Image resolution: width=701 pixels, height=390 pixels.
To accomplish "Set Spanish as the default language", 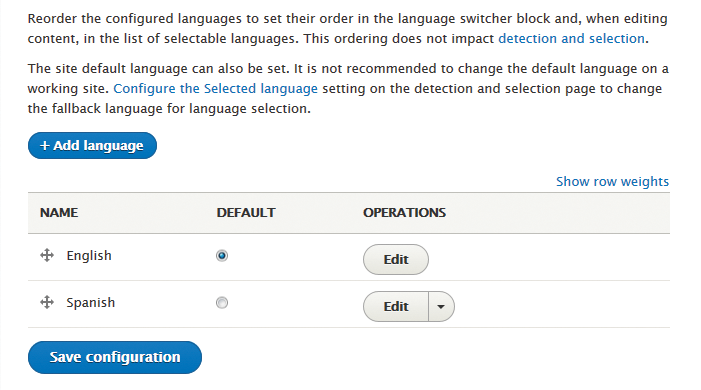I will [x=222, y=303].
